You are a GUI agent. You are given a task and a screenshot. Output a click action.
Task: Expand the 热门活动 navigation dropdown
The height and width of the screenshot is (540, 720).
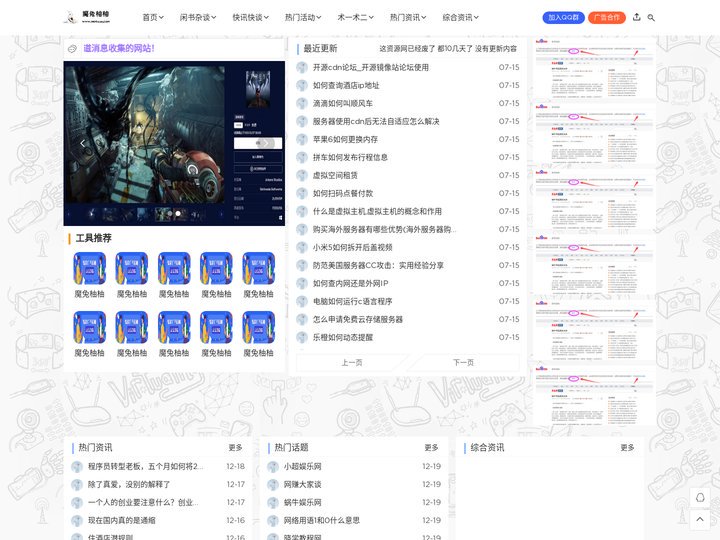click(303, 17)
